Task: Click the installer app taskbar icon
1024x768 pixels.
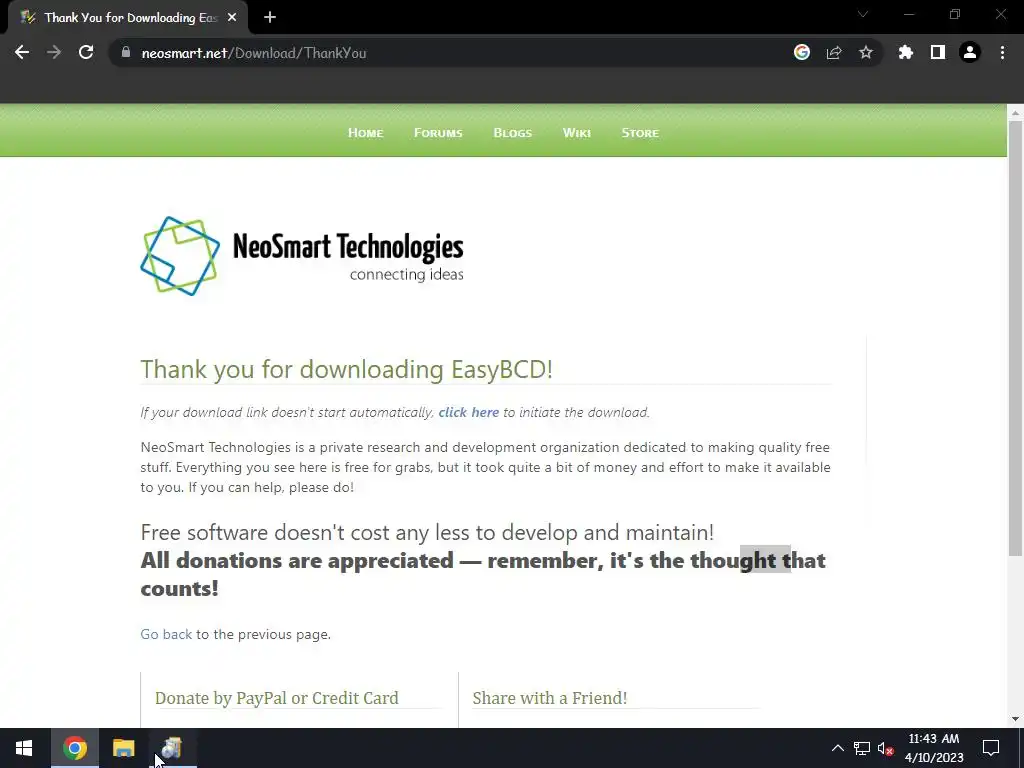Action: [x=172, y=748]
